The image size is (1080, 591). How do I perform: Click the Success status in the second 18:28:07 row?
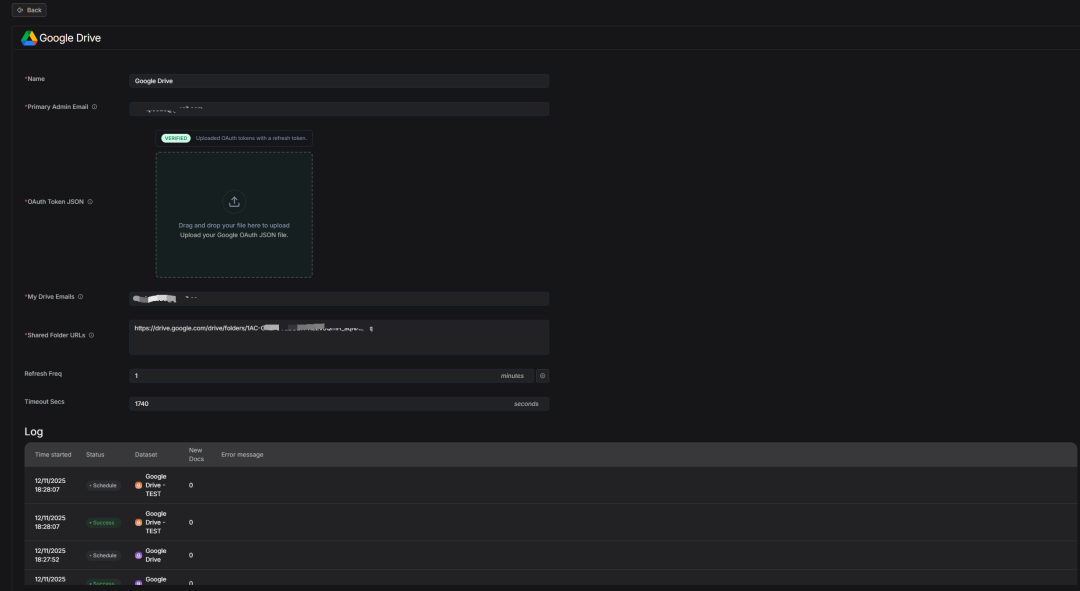[103, 523]
